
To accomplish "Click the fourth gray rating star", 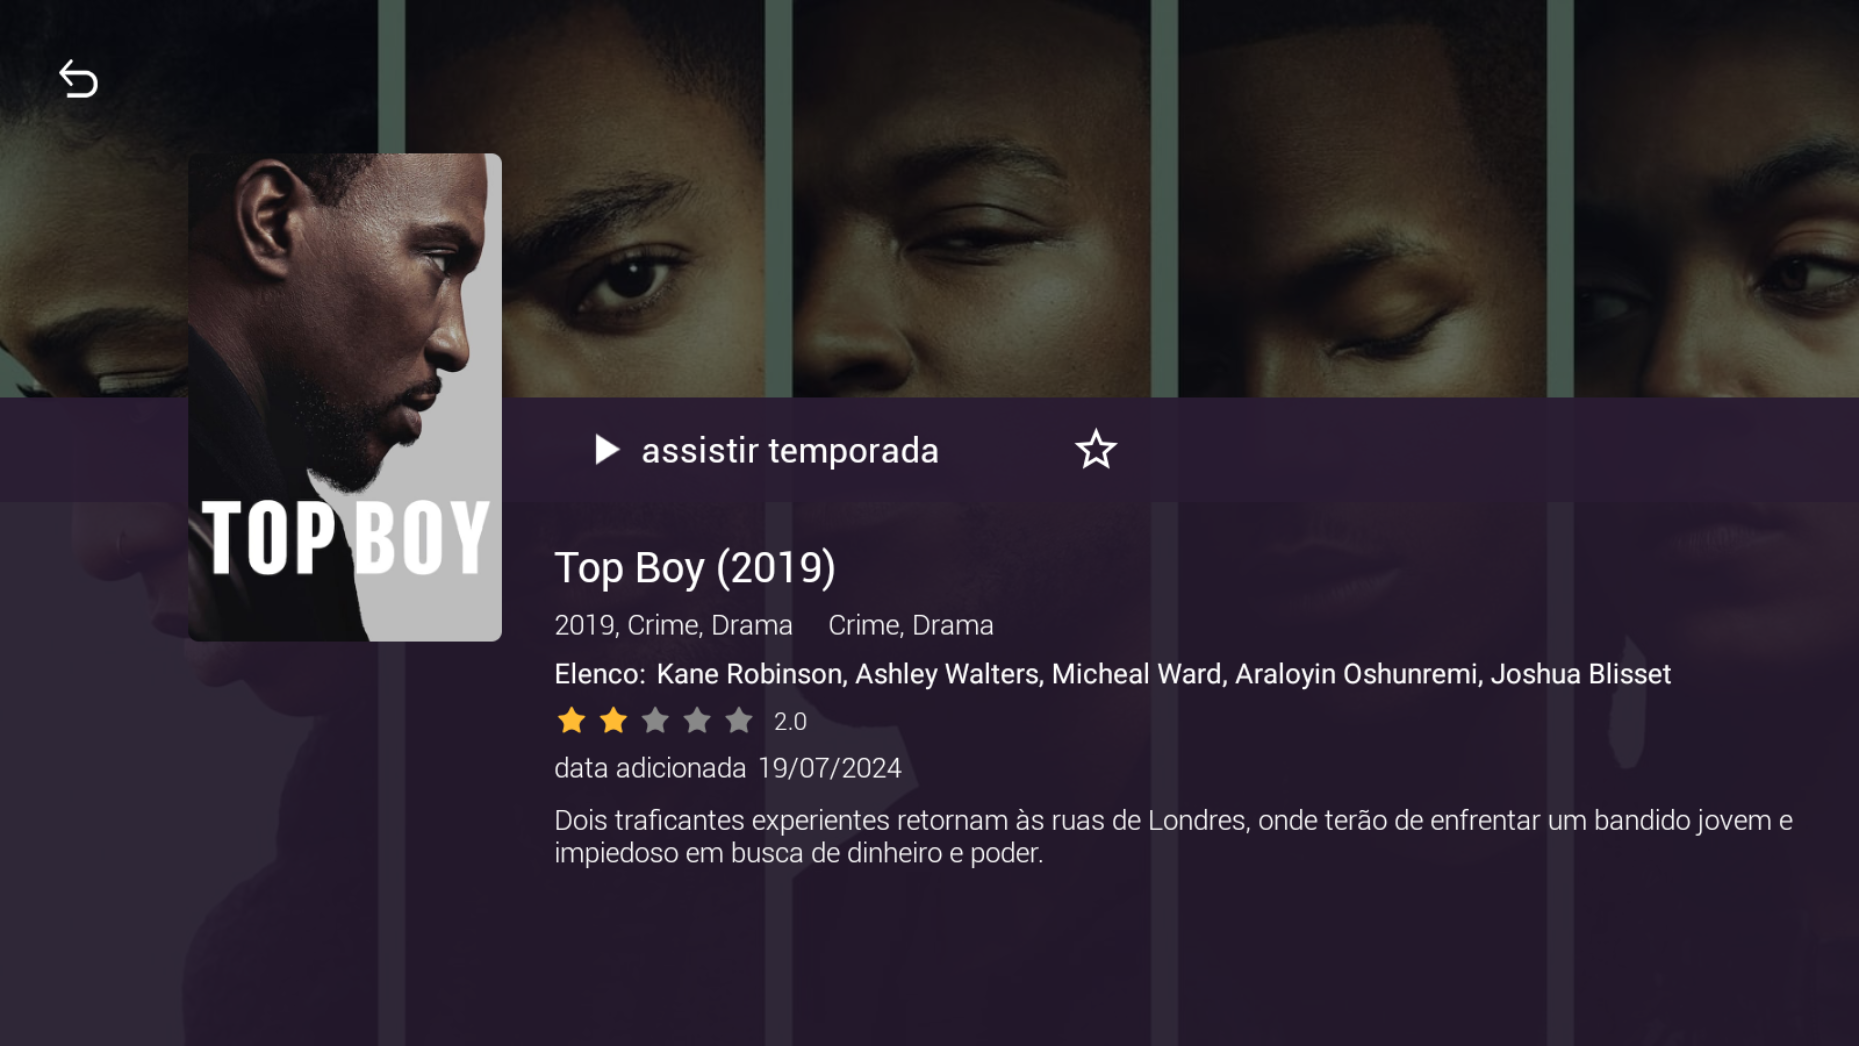I will (x=697, y=720).
